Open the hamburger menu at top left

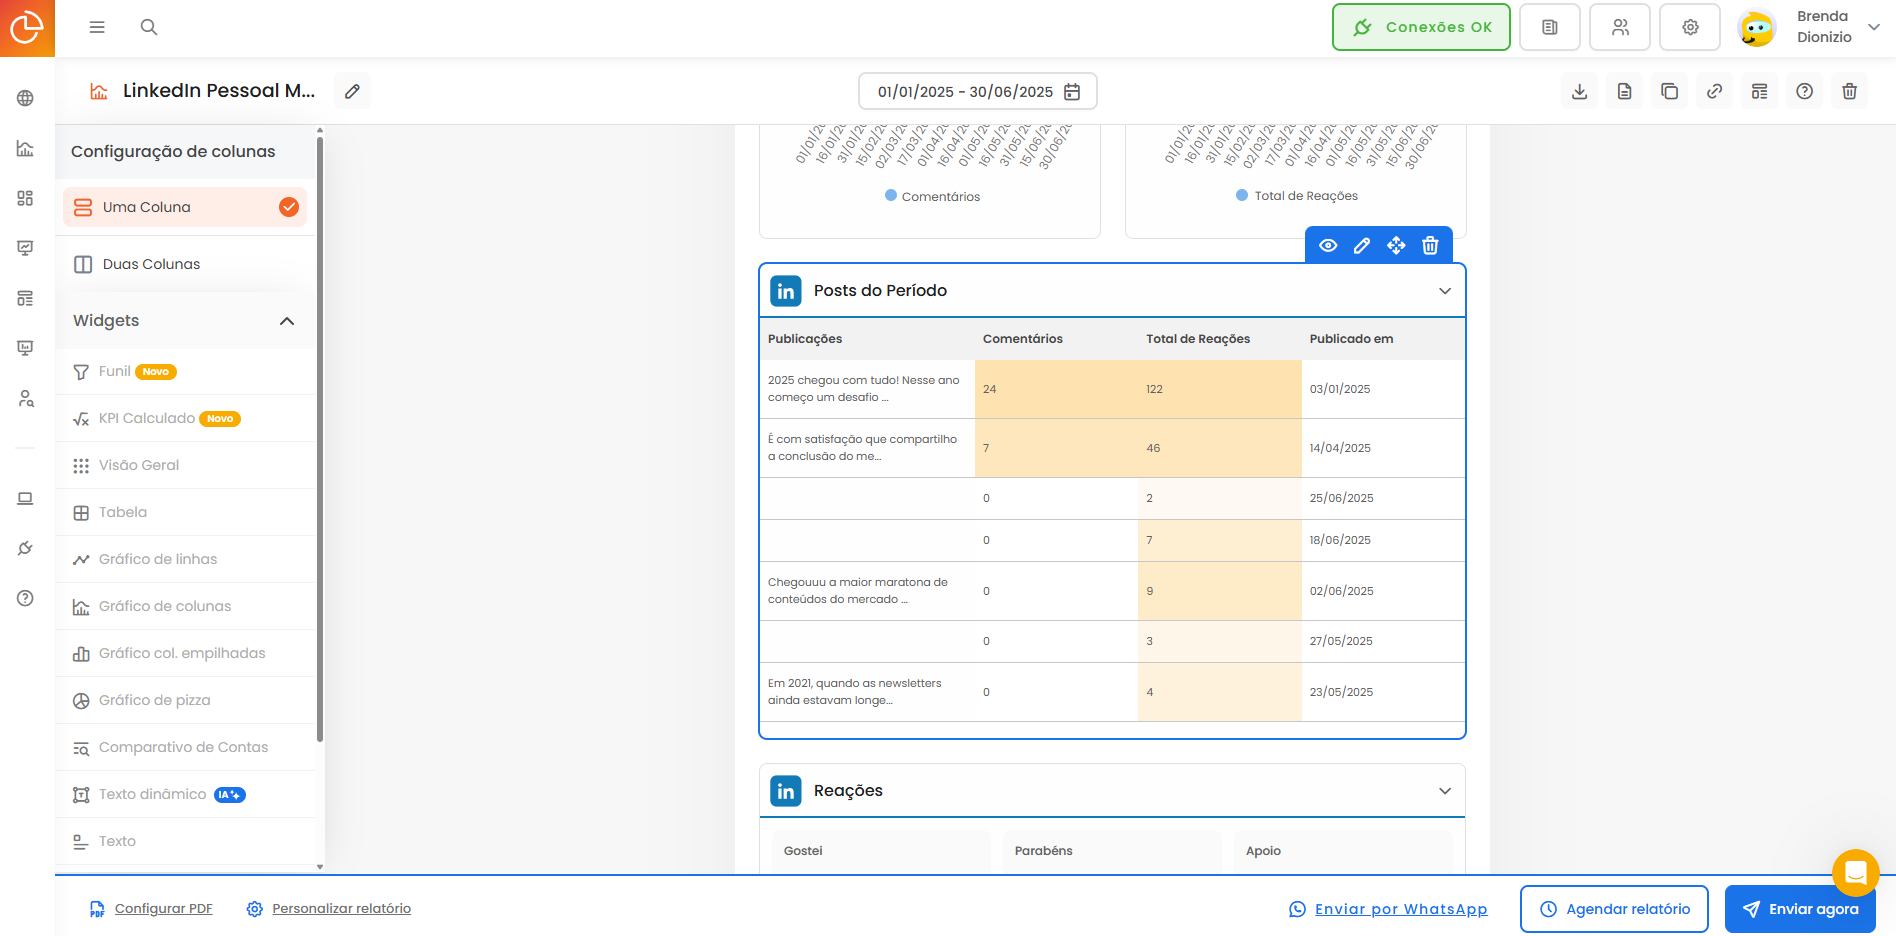click(x=97, y=27)
